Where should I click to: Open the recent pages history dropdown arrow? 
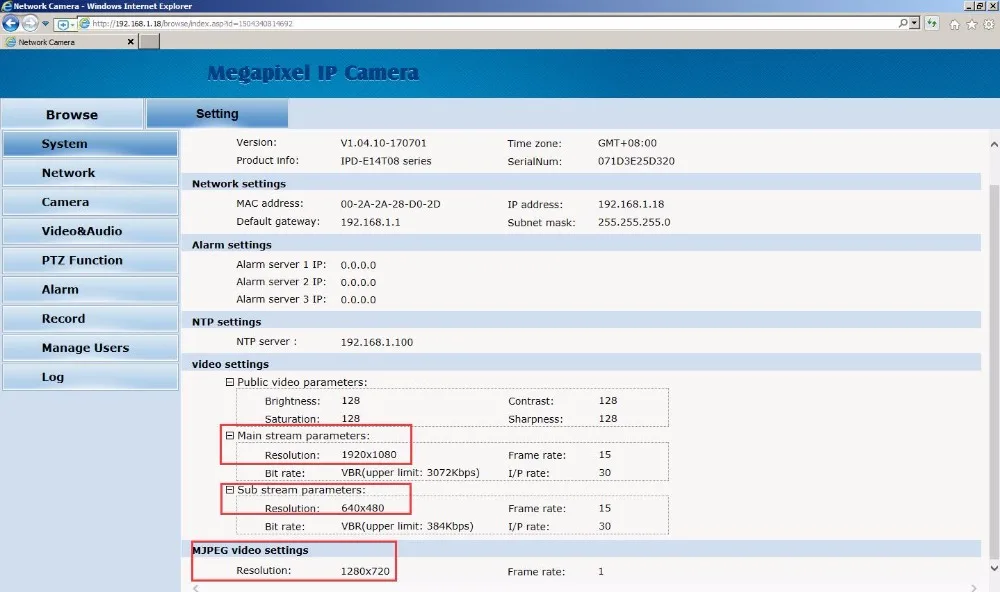pos(45,24)
